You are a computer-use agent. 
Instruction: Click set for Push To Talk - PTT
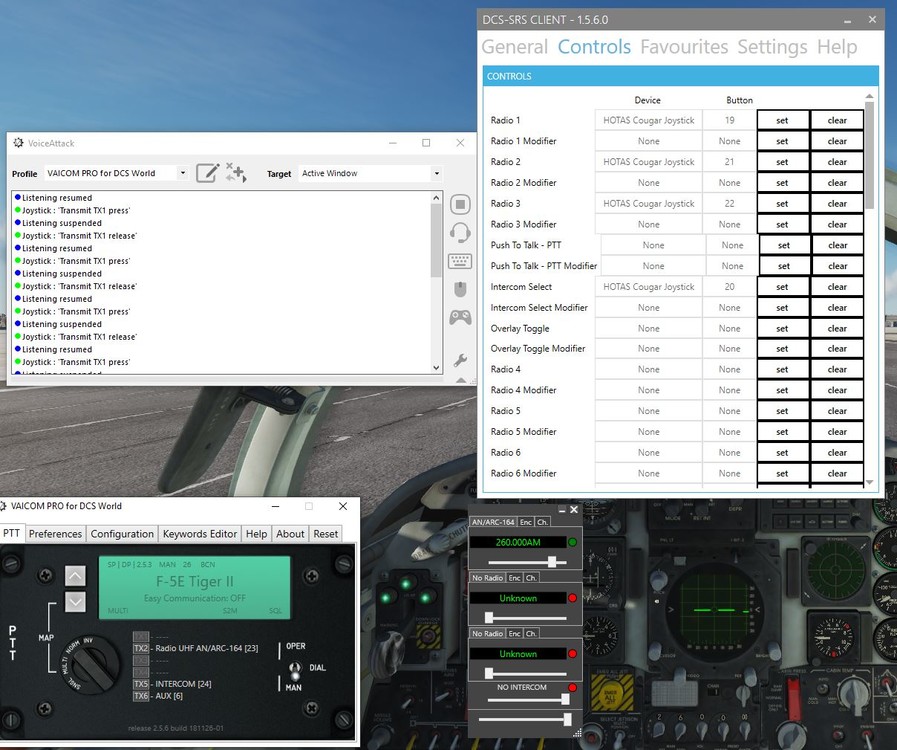click(784, 245)
